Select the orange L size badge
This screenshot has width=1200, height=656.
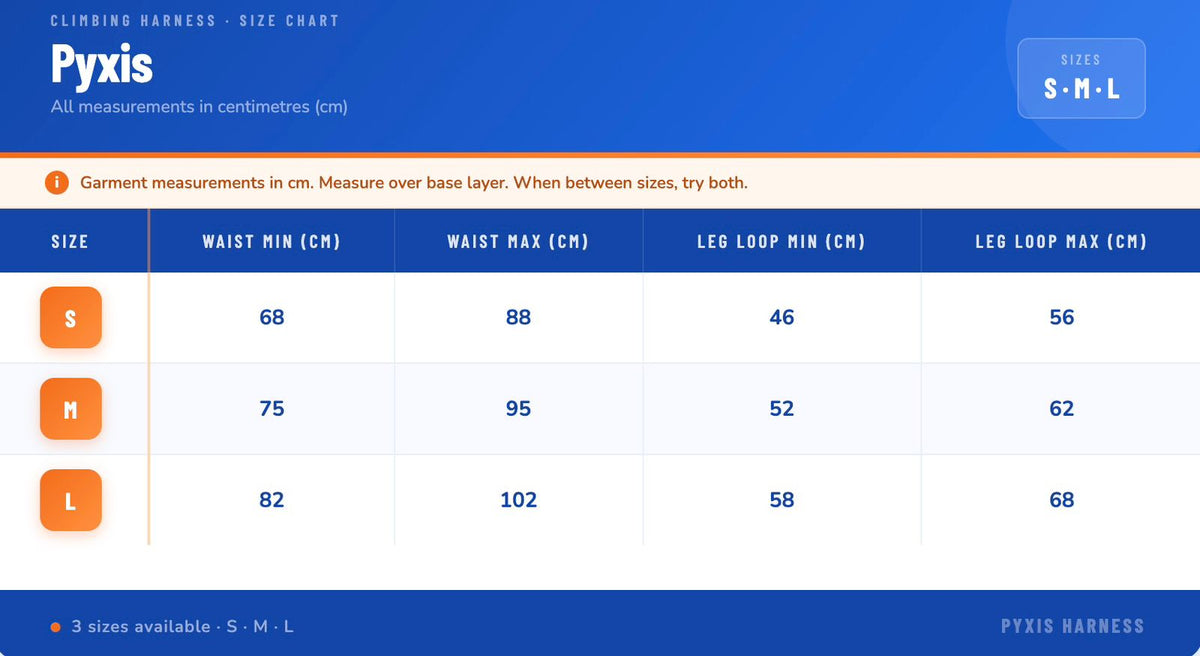point(71,500)
